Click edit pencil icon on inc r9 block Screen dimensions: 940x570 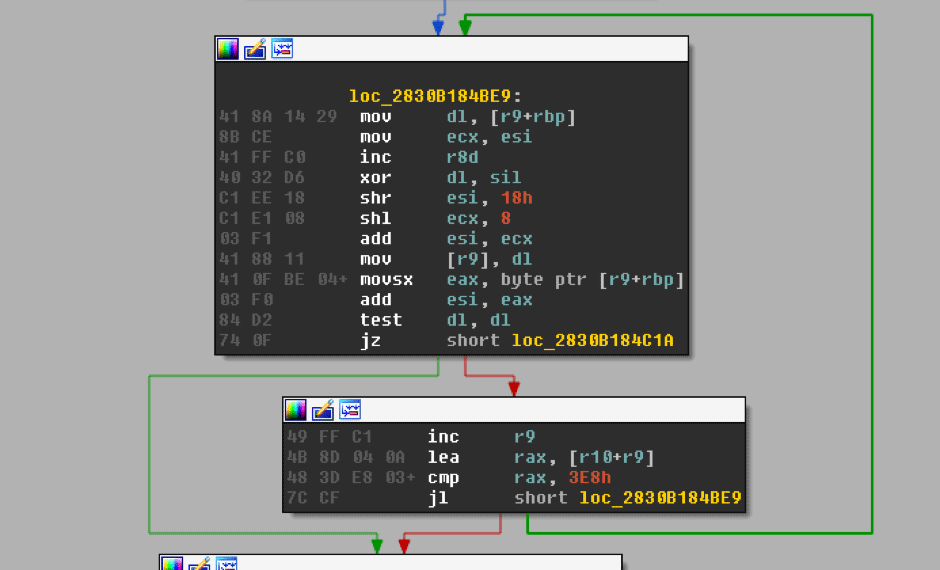click(x=322, y=409)
